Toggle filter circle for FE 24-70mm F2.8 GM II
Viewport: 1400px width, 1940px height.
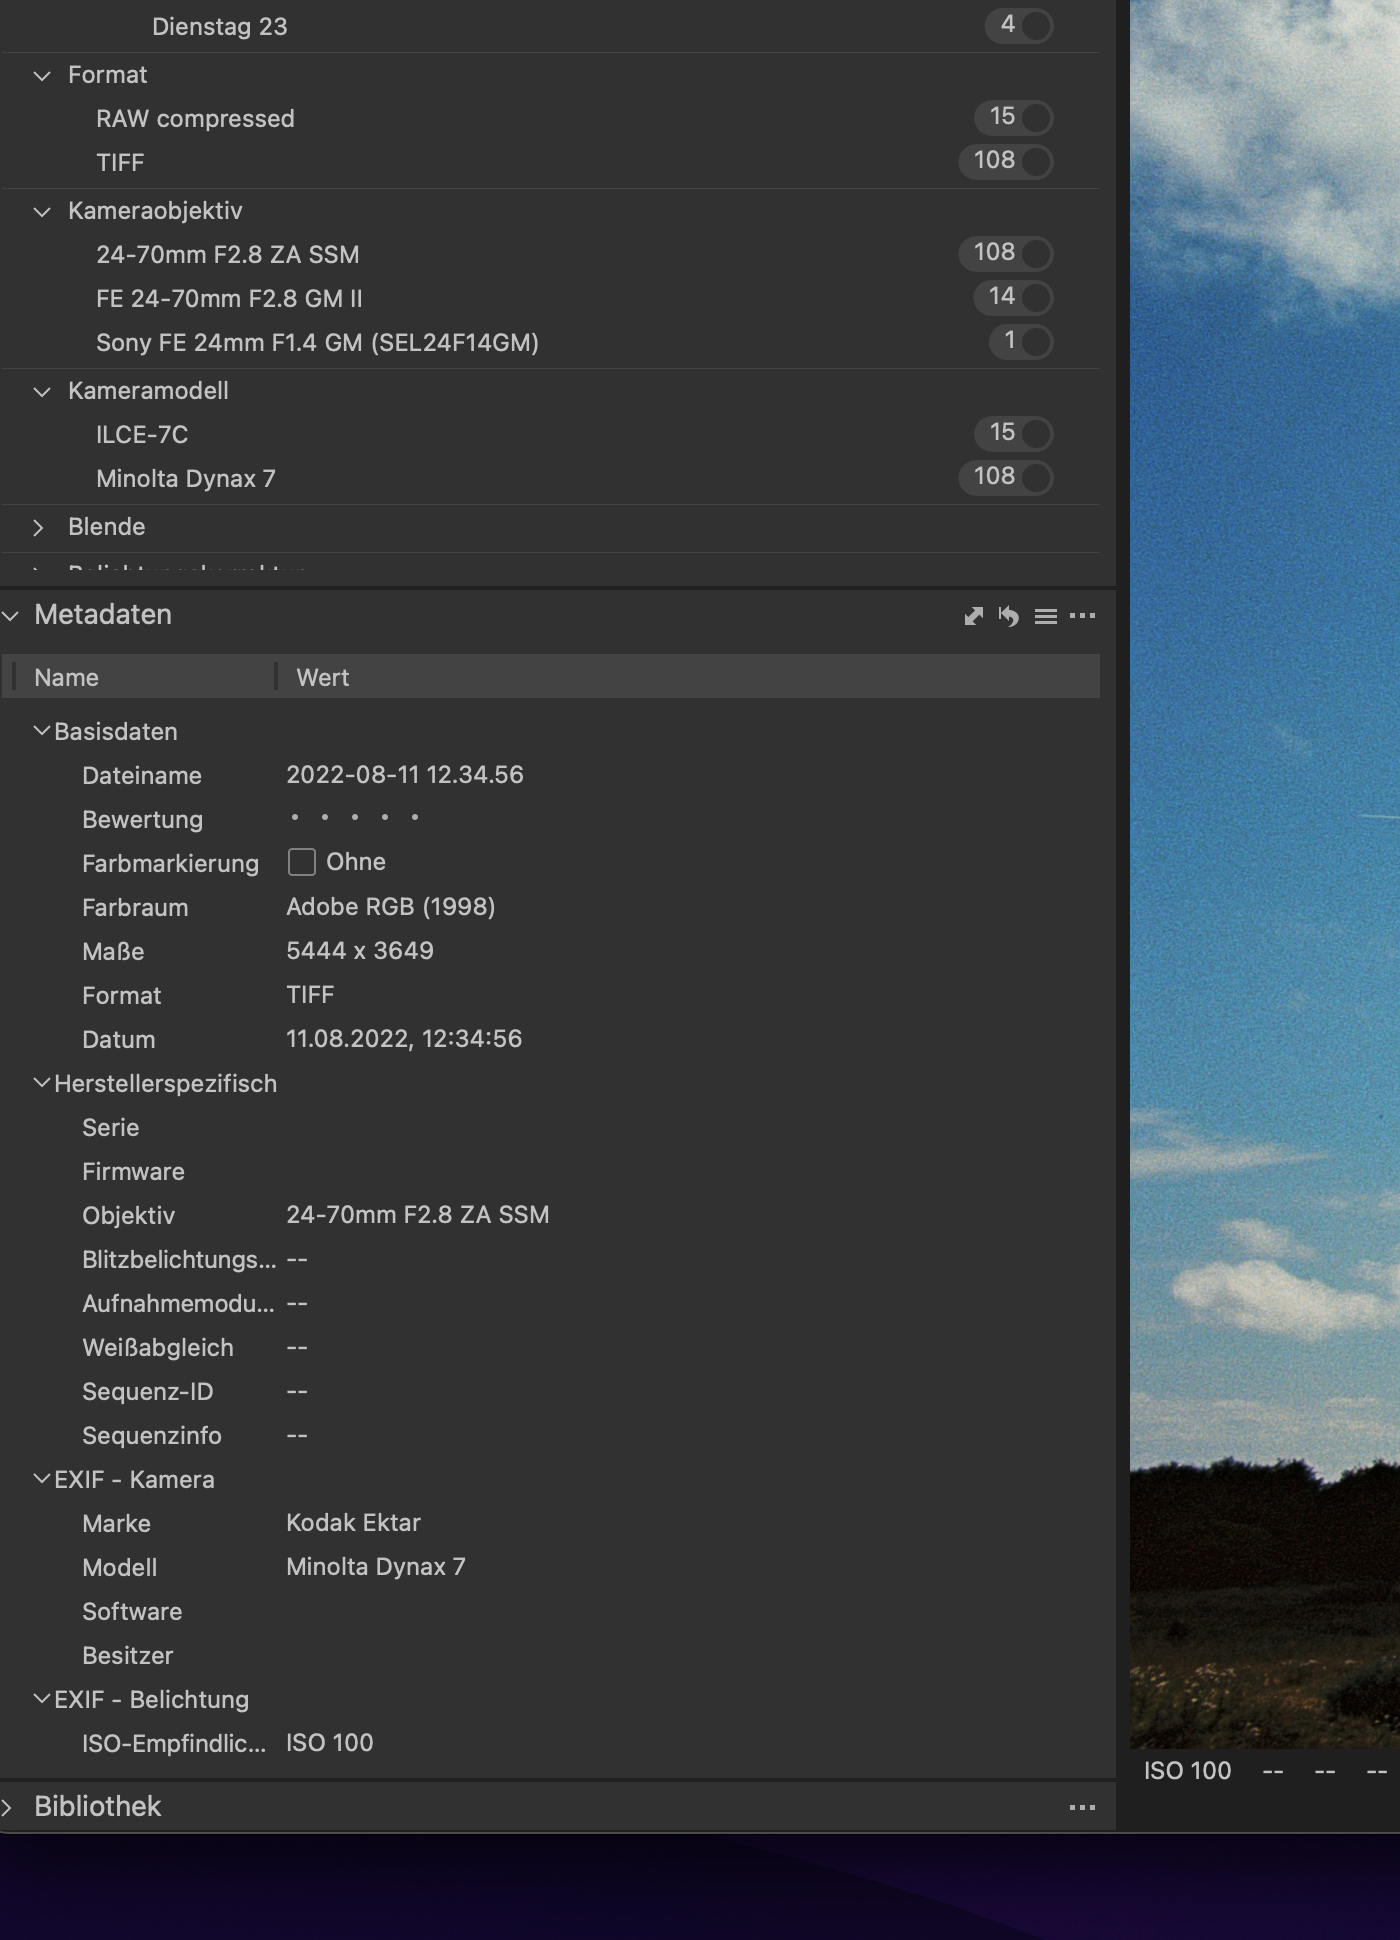point(1036,298)
